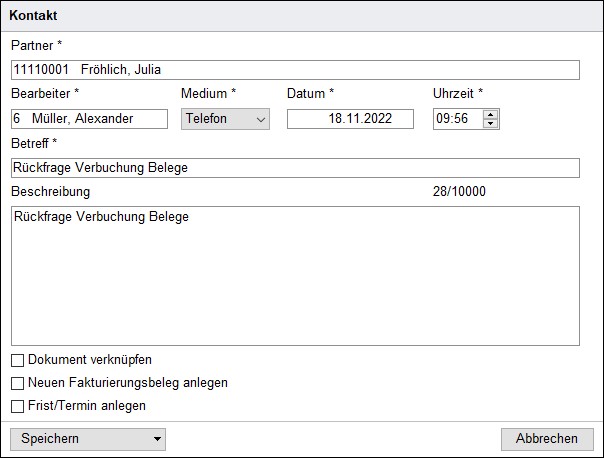Click the Beschreibung label text
The height and width of the screenshot is (458, 604).
point(50,191)
